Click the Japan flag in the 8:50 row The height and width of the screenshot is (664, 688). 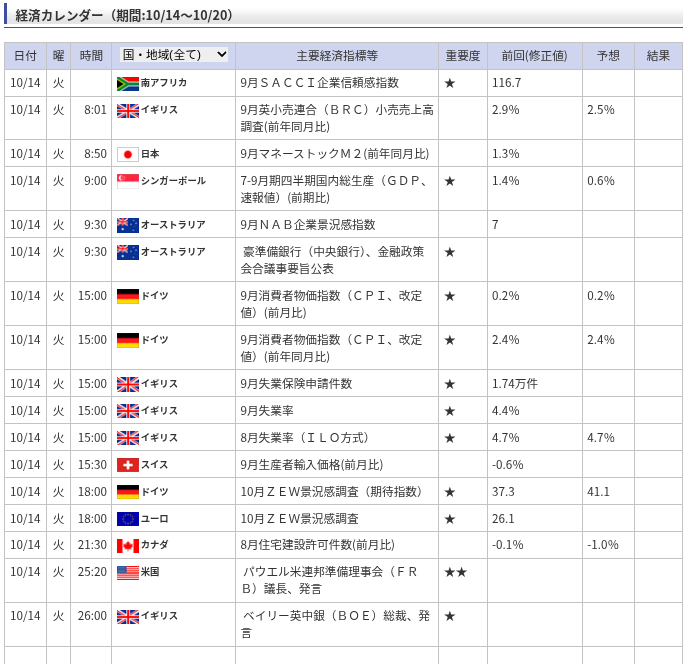click(x=128, y=154)
